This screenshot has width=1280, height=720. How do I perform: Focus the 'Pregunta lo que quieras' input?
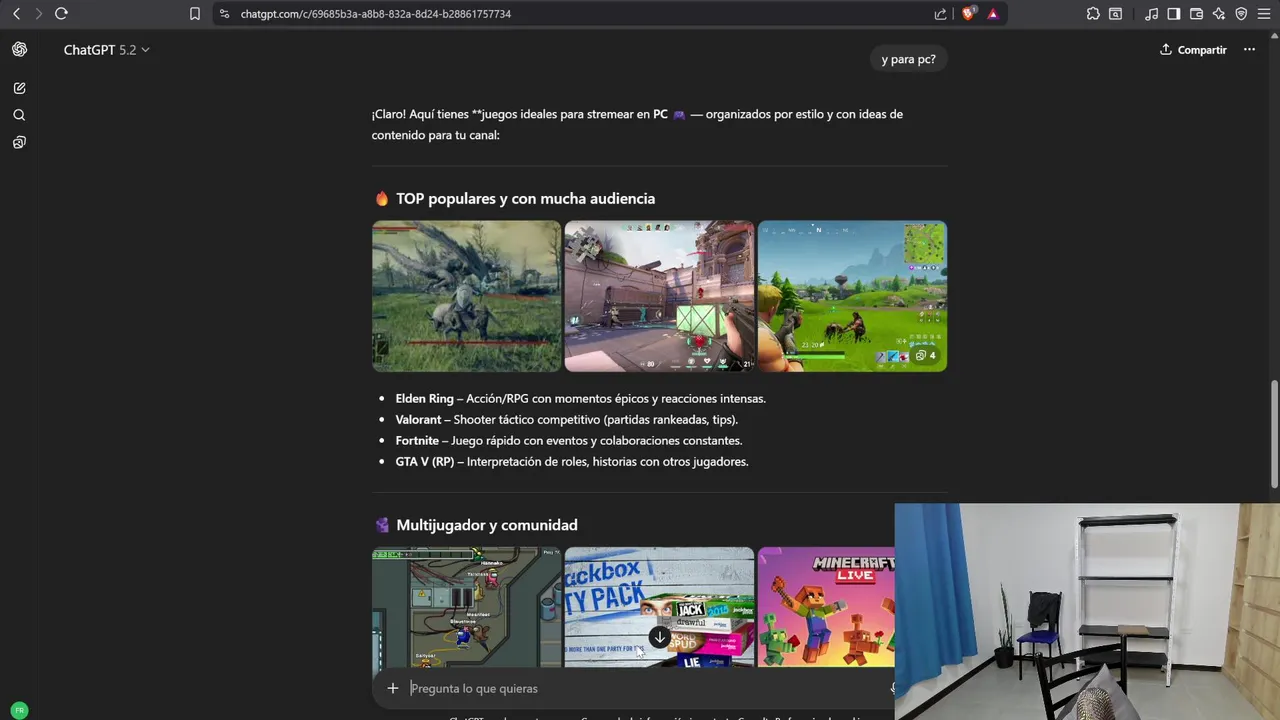tap(648, 688)
